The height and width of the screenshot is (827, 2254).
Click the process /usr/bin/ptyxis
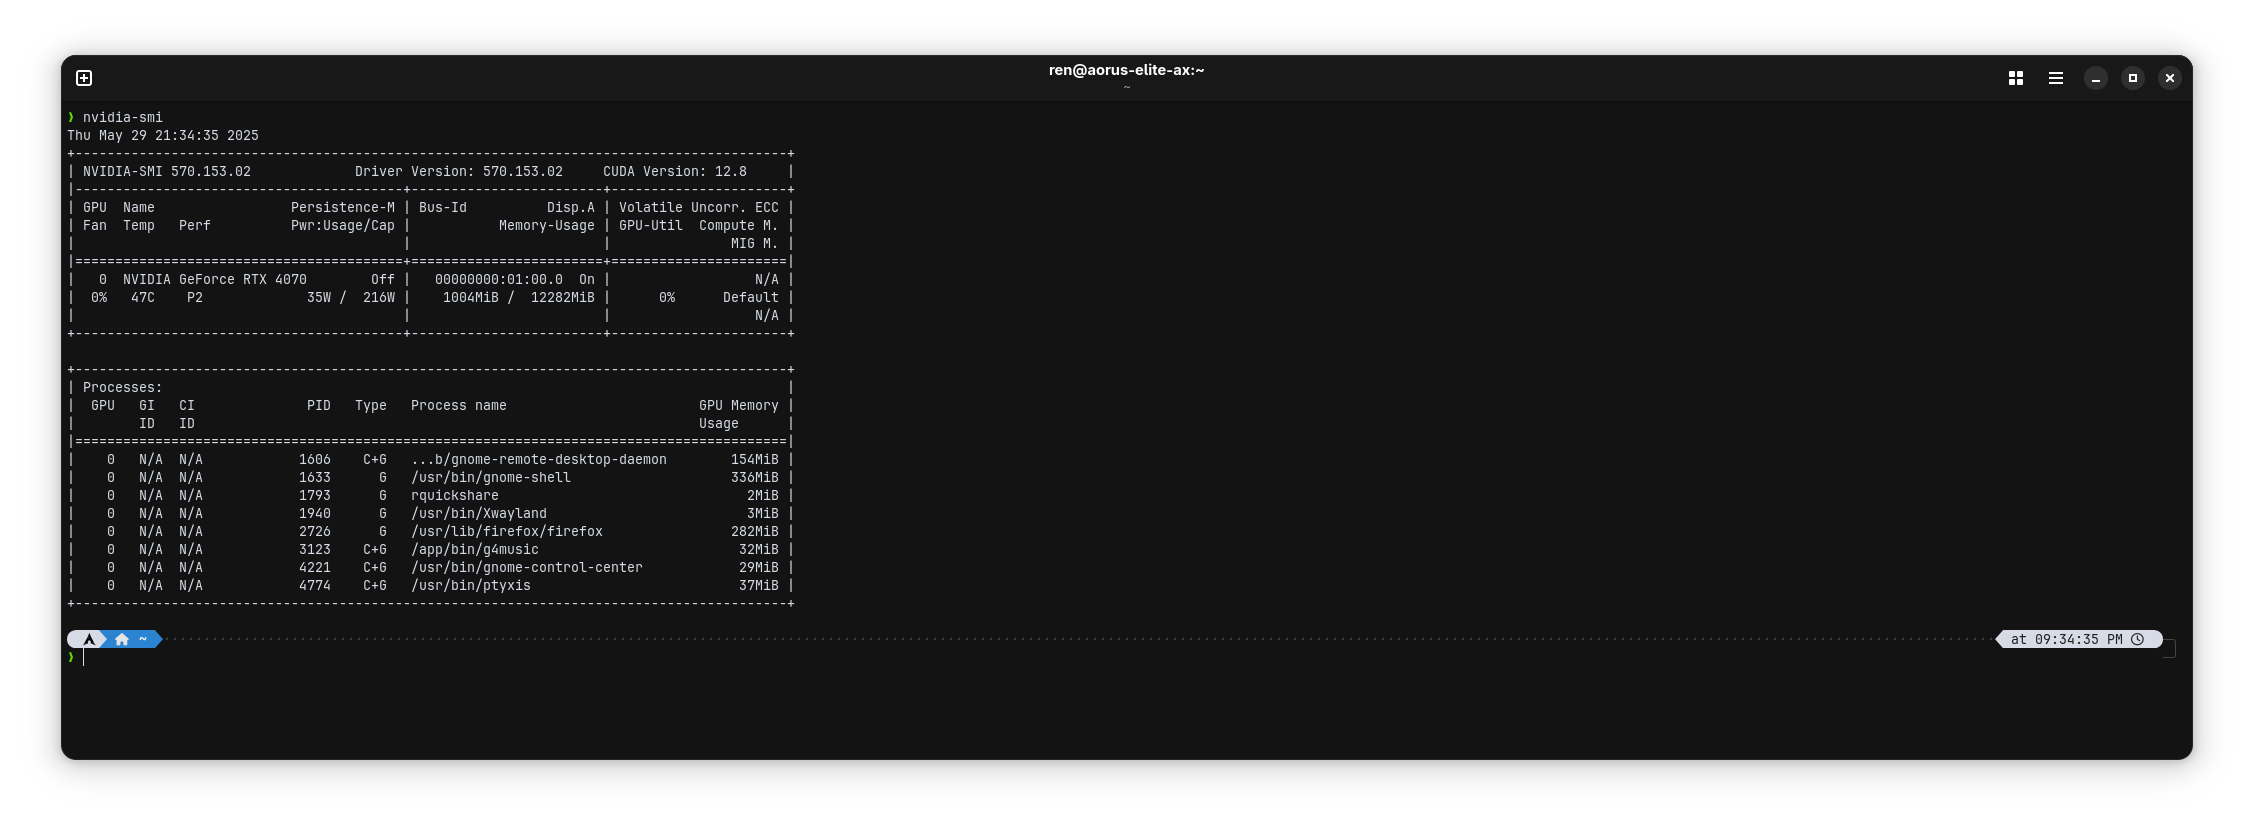pos(471,585)
